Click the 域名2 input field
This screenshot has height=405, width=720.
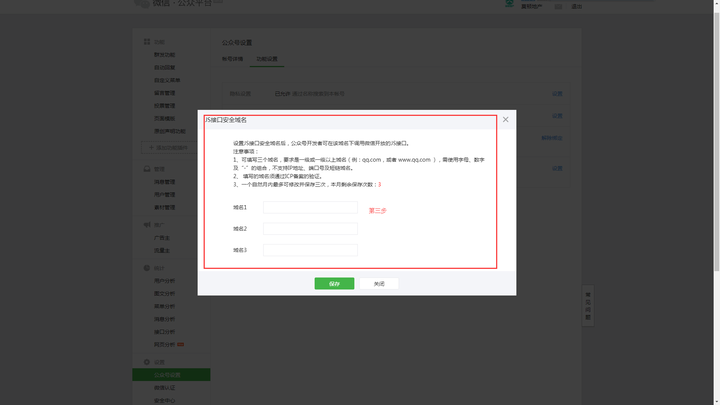(x=310, y=229)
